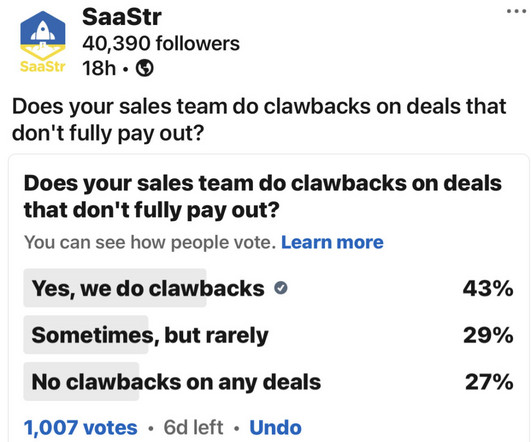Select the 'Sometimes, but rarely' poll option
The height and width of the screenshot is (442, 531).
[x=269, y=335]
